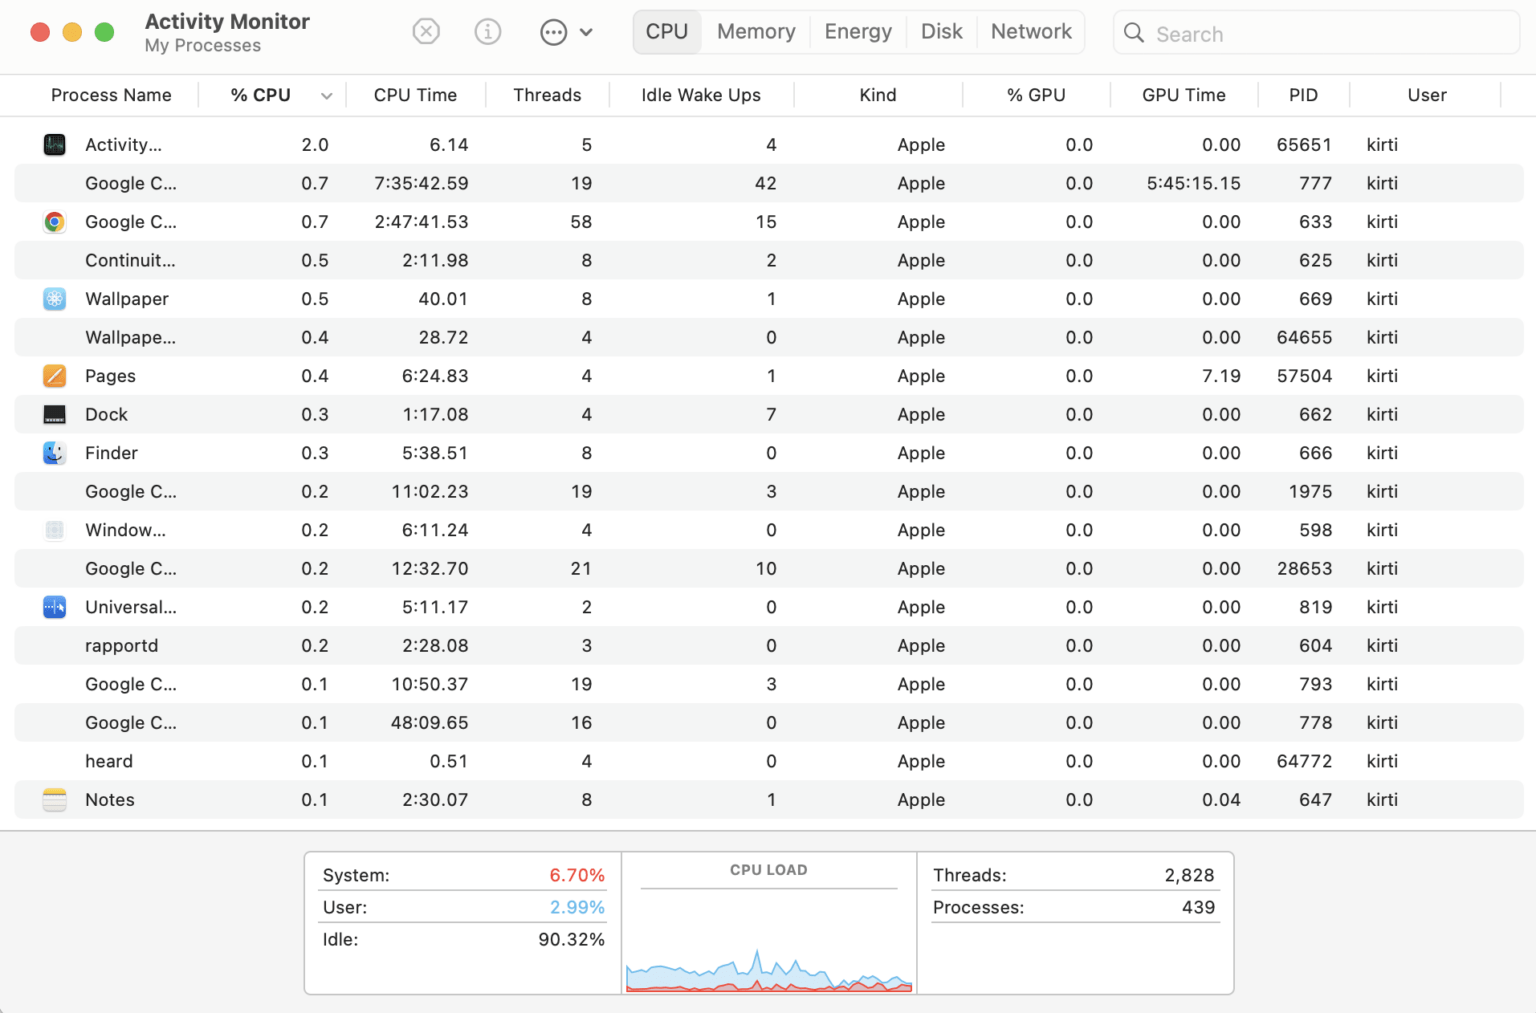Sort by PID column header
The width and height of the screenshot is (1536, 1013).
[1303, 95]
